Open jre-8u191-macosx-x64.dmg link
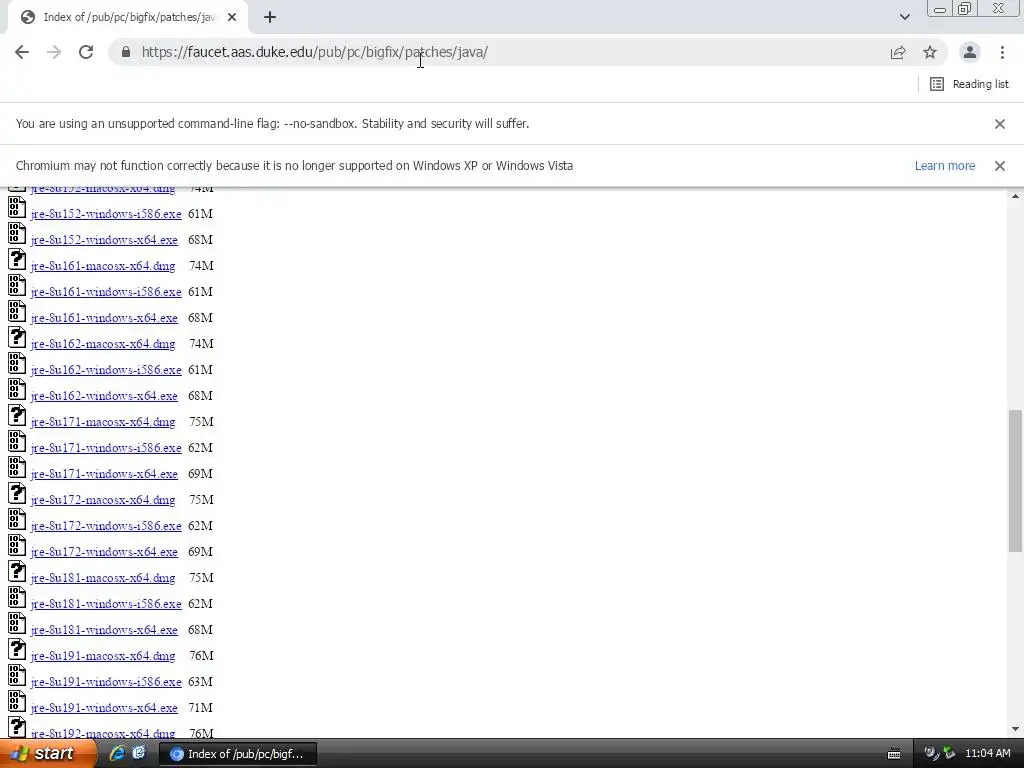 (x=103, y=656)
